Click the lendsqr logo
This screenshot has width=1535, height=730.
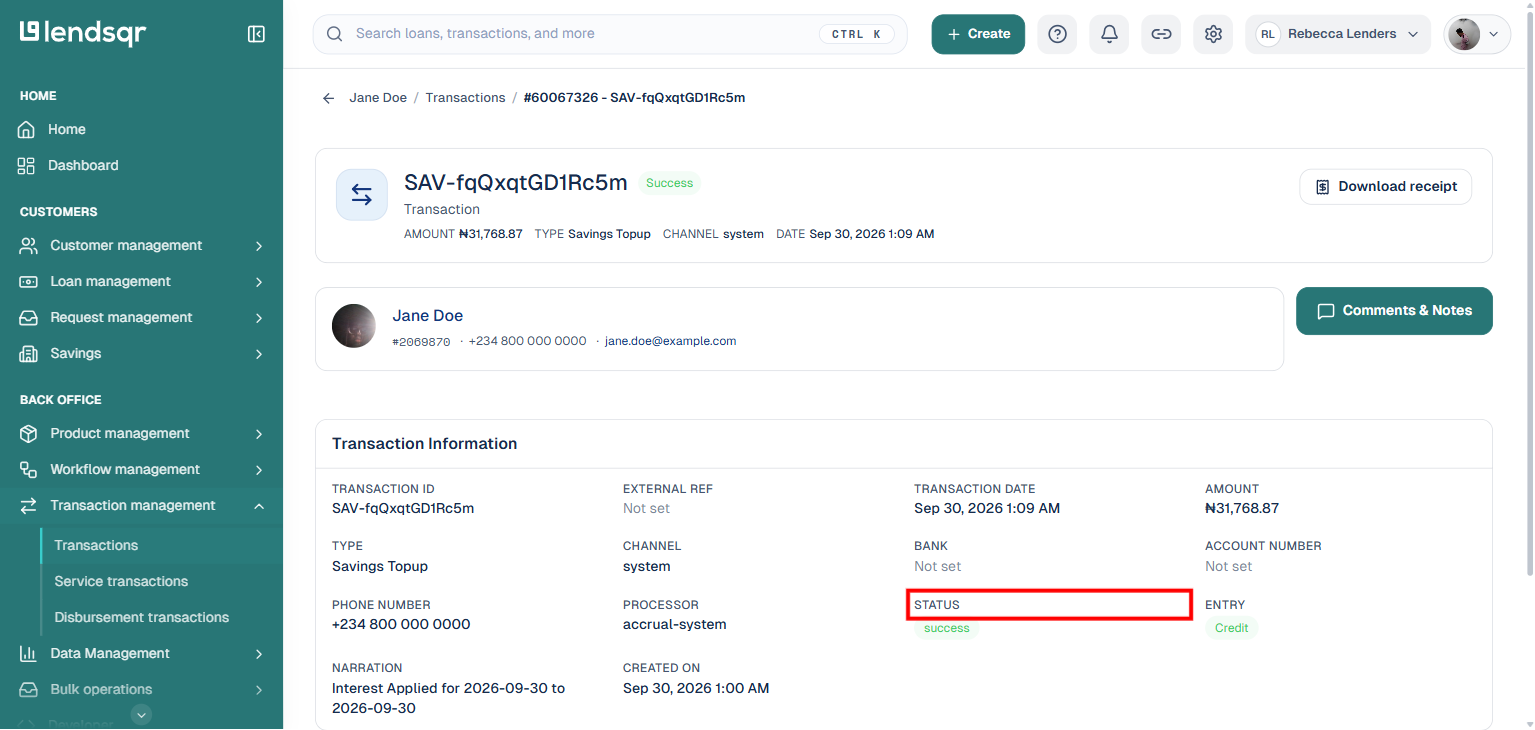[83, 33]
